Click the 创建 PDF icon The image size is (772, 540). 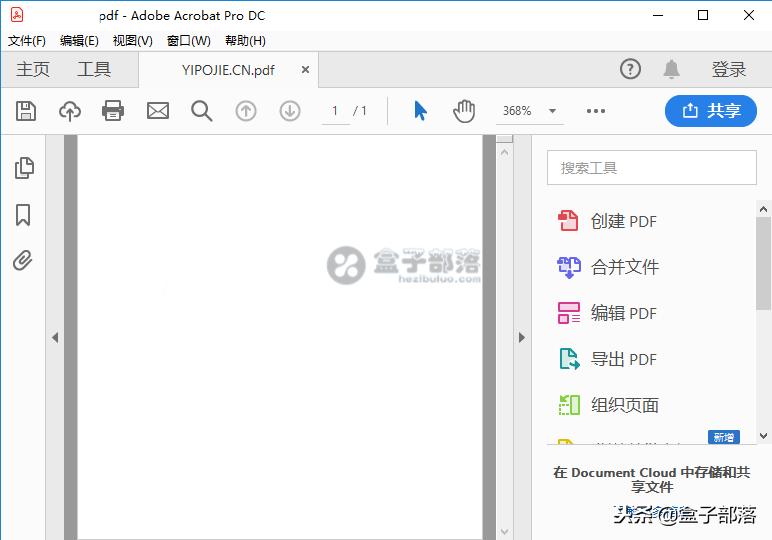click(x=568, y=221)
